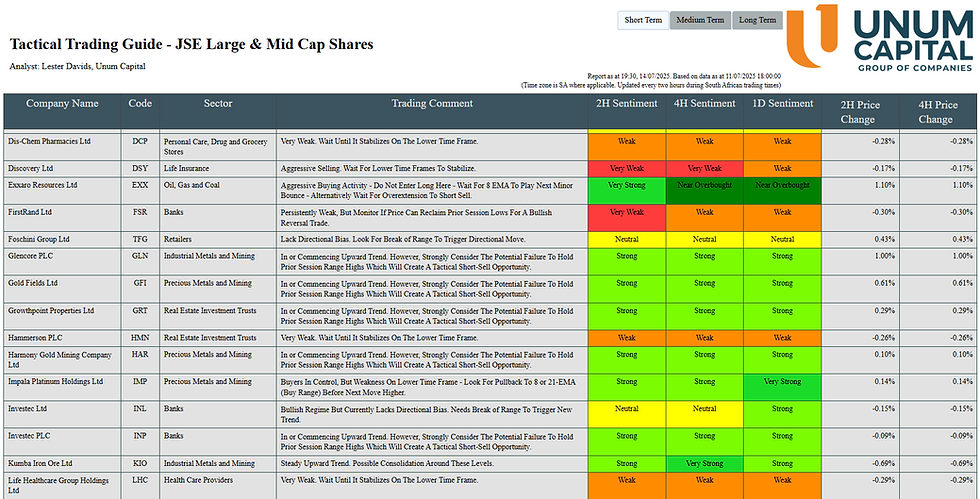Select the Kumba Iron Ore Ltd name
Viewport: 980px width, 499px height.
pyautogui.click(x=40, y=463)
